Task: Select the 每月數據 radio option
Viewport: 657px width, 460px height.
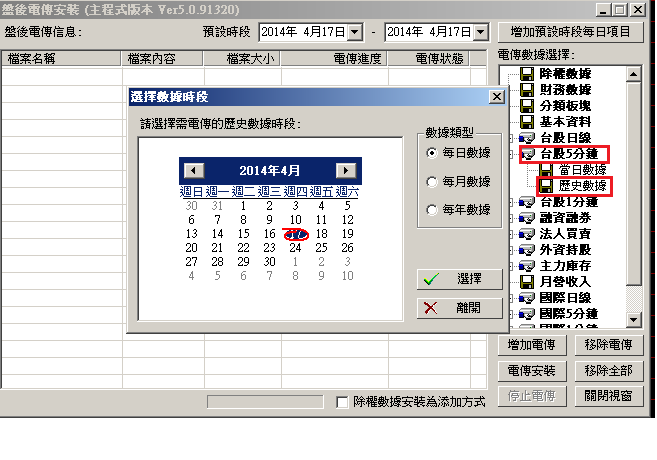Action: 432,181
